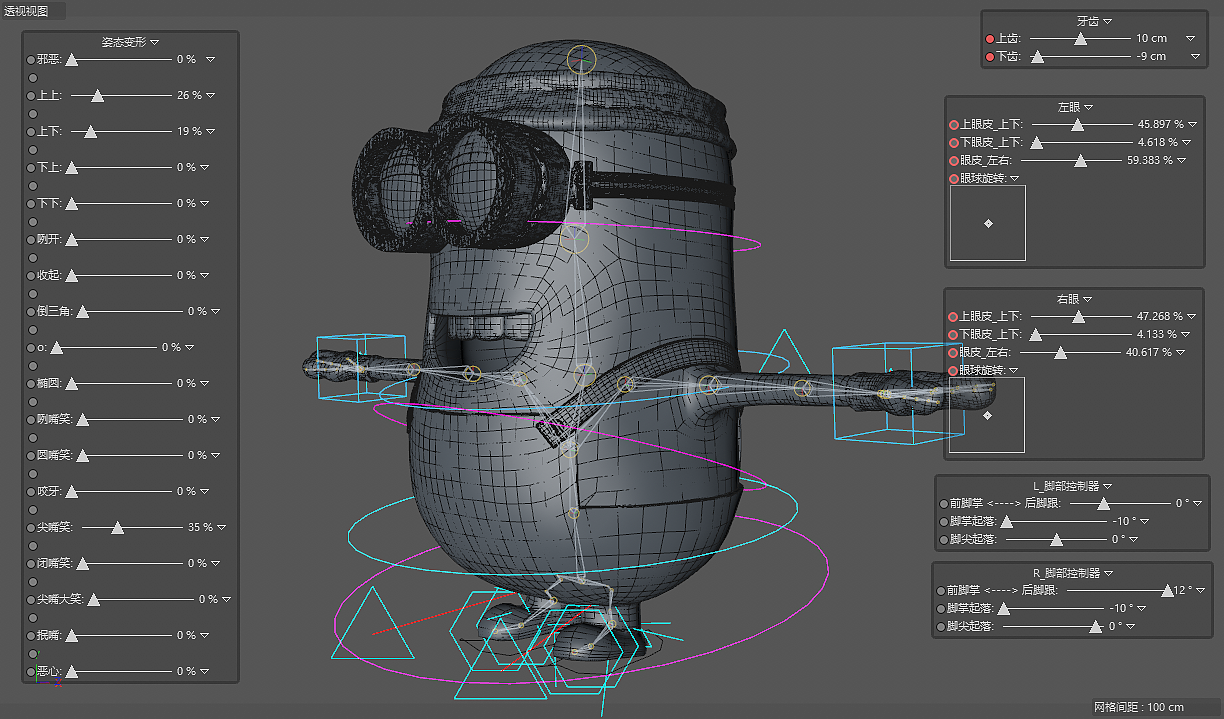
Task: Click 前脚掌 slider handle in R_脚部控制器
Action: [x=1167, y=591]
